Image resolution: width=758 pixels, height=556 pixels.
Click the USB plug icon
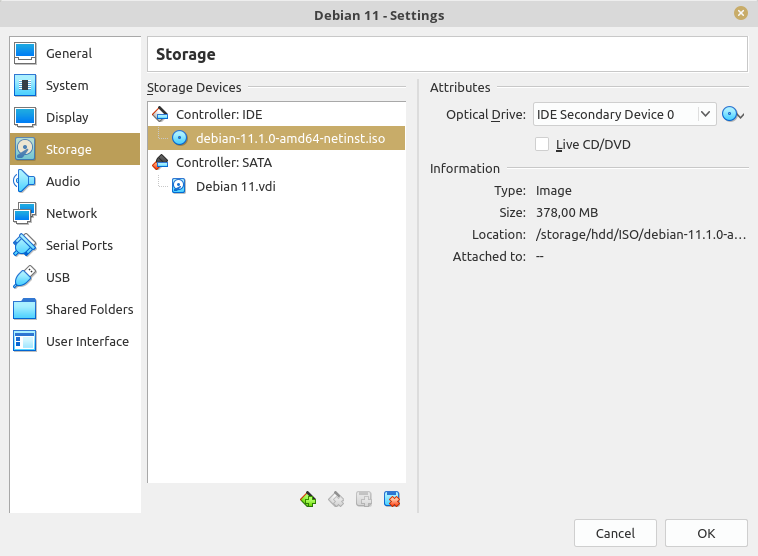click(x=25, y=277)
